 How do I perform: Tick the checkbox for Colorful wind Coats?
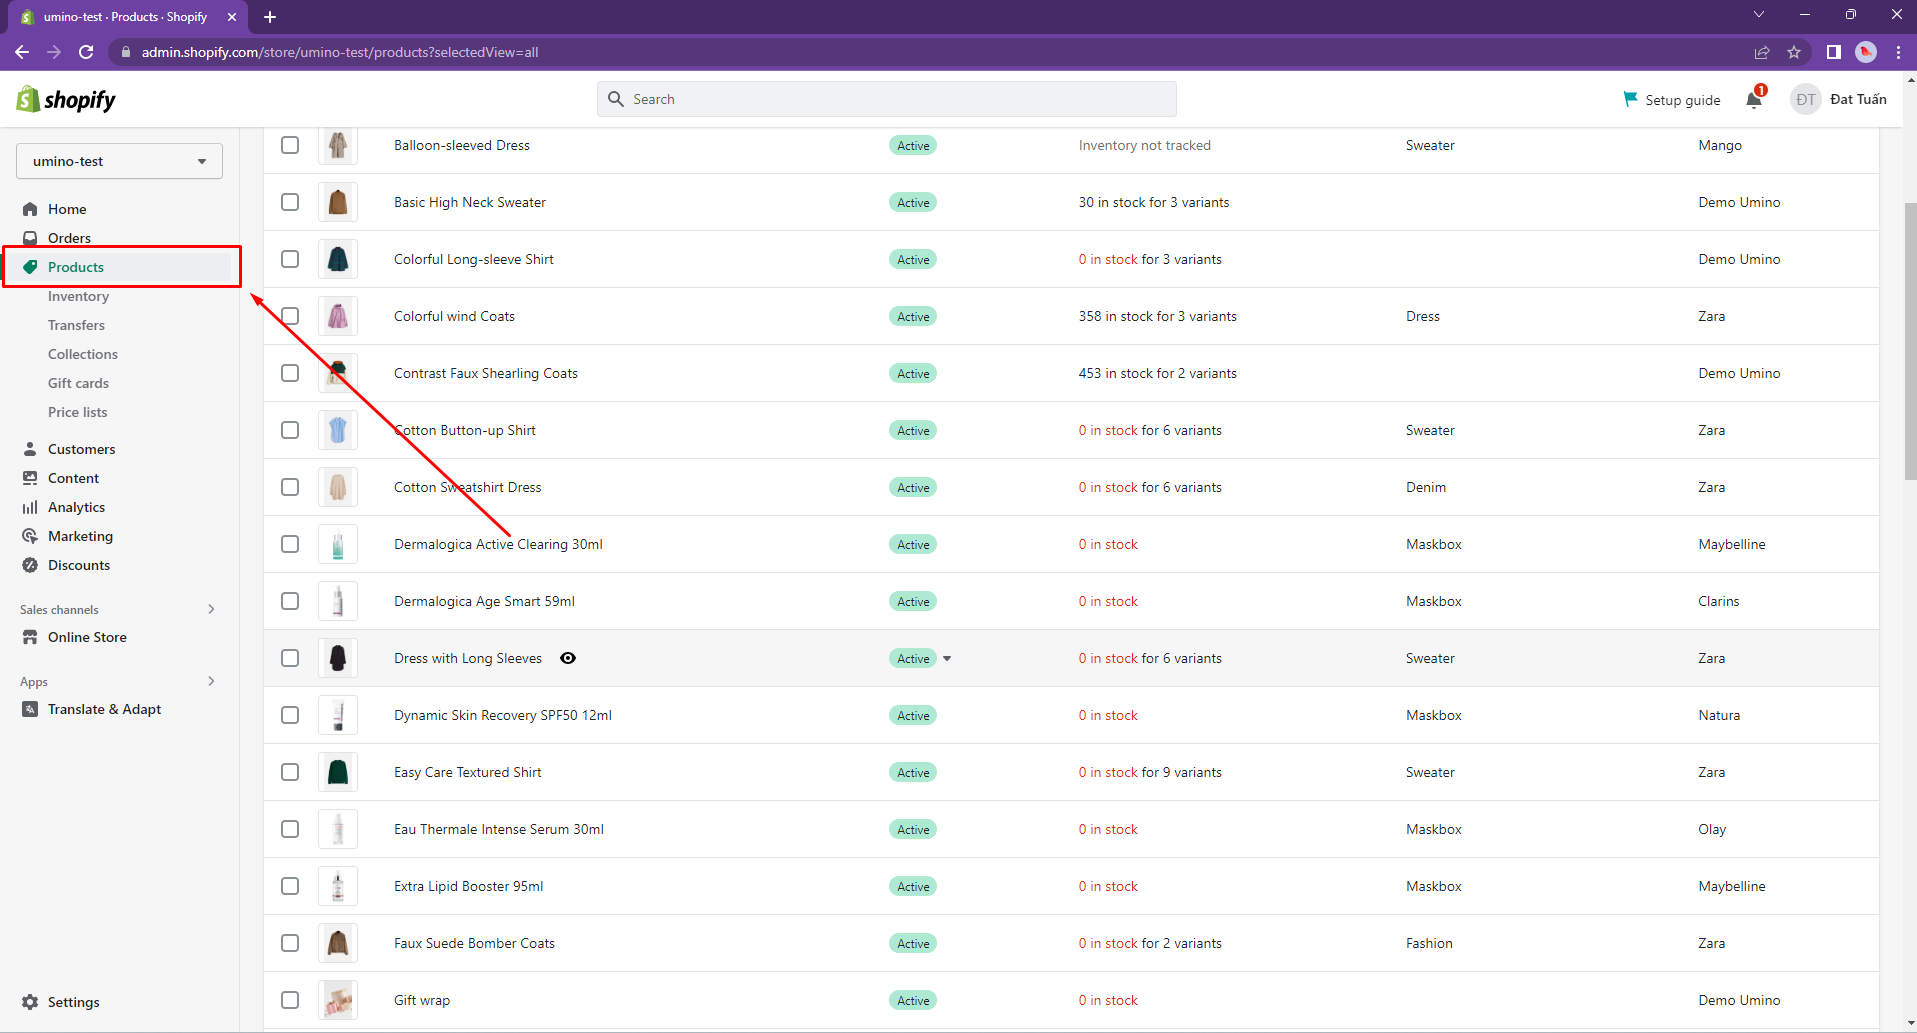290,316
